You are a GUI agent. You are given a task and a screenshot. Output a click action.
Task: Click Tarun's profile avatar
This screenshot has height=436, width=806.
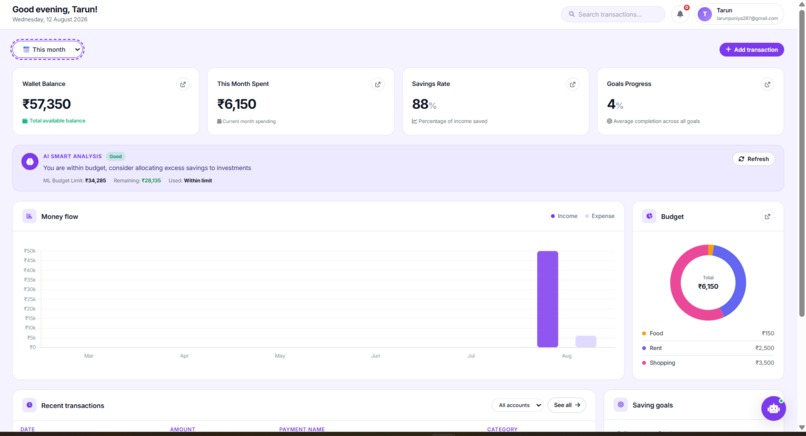[704, 14]
